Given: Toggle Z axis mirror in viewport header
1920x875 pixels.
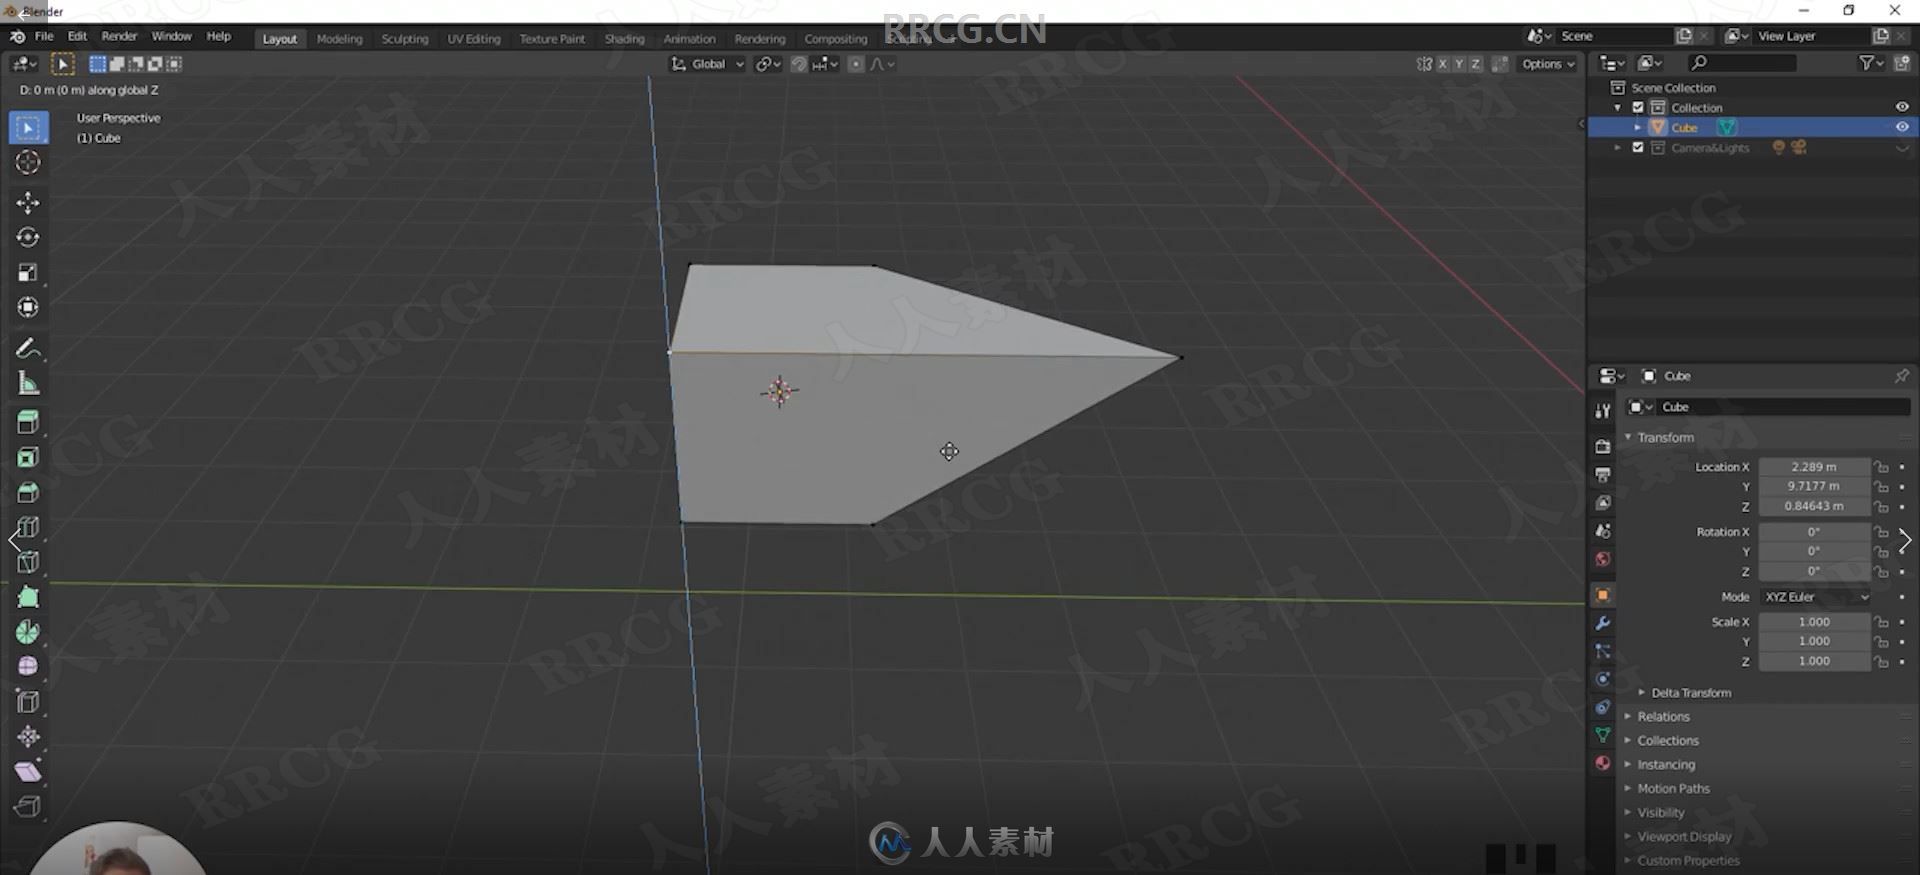Looking at the screenshot, I should click(x=1476, y=64).
